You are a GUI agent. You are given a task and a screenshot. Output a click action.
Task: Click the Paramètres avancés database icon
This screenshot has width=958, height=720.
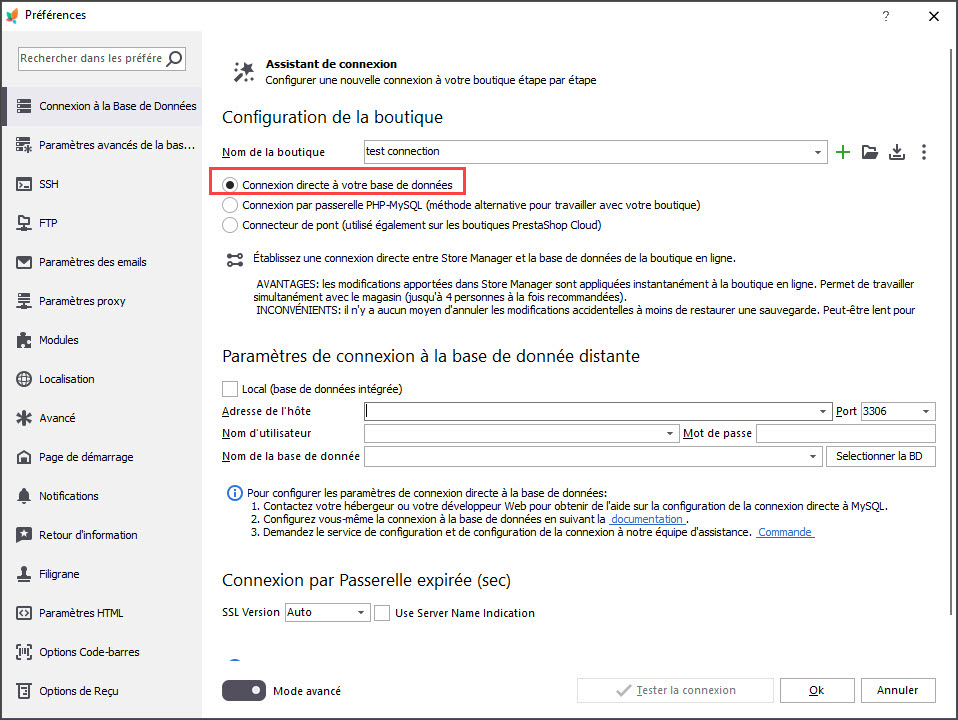[x=24, y=145]
